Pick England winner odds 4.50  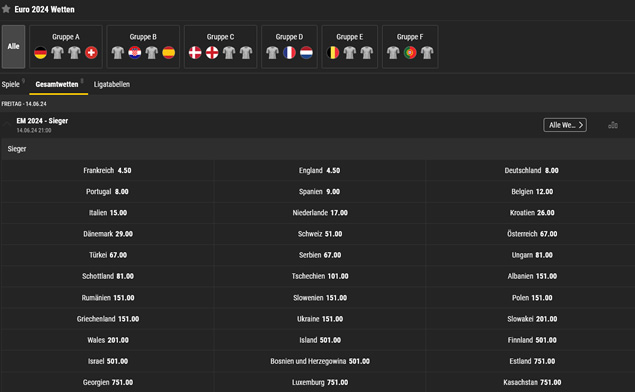click(320, 170)
